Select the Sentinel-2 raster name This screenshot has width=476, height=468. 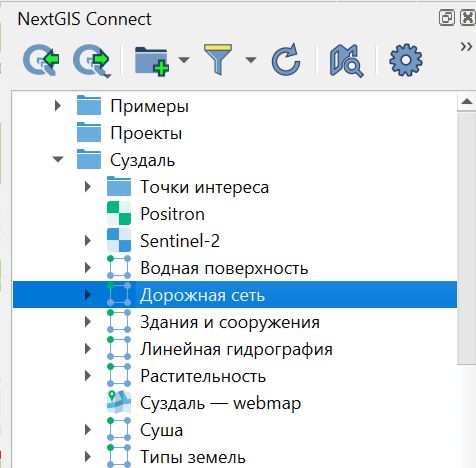click(180, 241)
